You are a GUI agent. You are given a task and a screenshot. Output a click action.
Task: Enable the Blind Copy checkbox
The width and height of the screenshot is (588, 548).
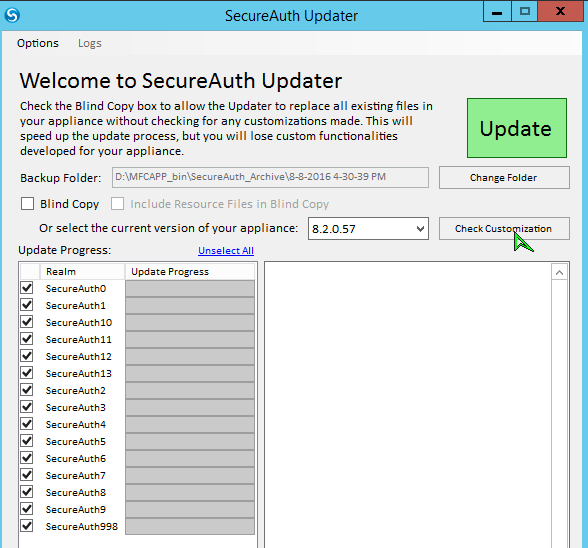[x=27, y=204]
